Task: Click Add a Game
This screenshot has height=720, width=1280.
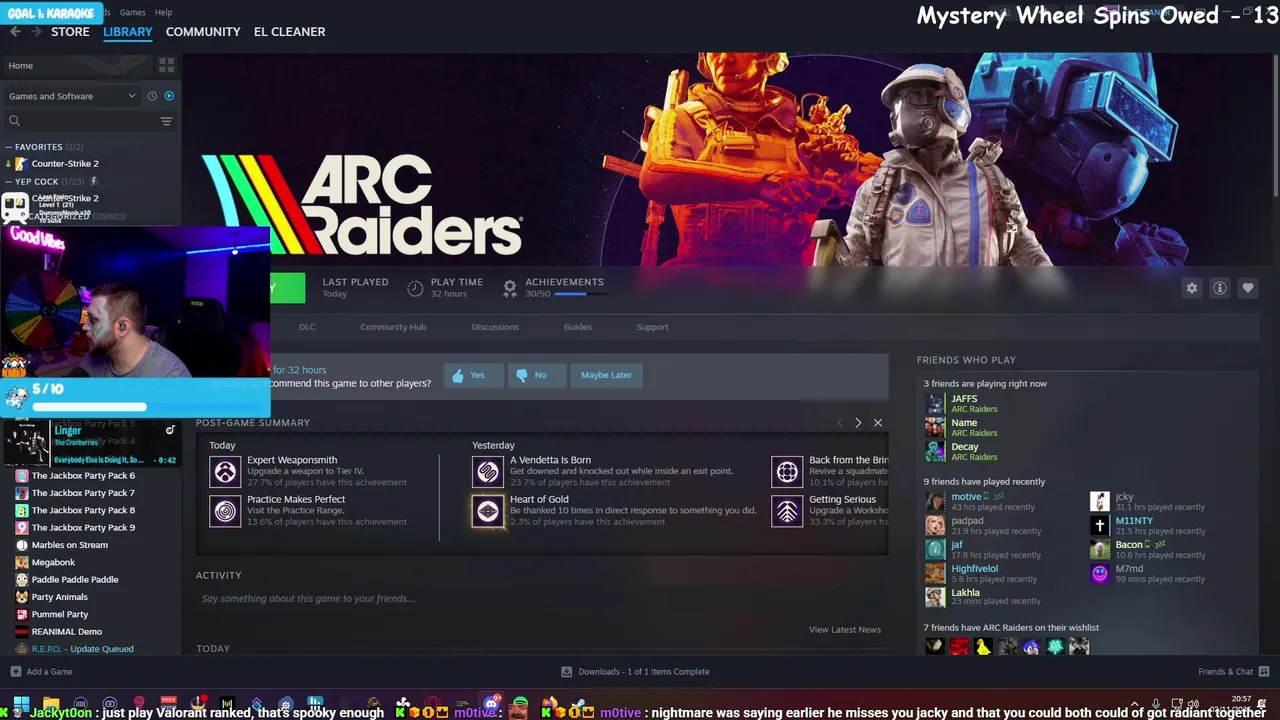Action: click(41, 672)
